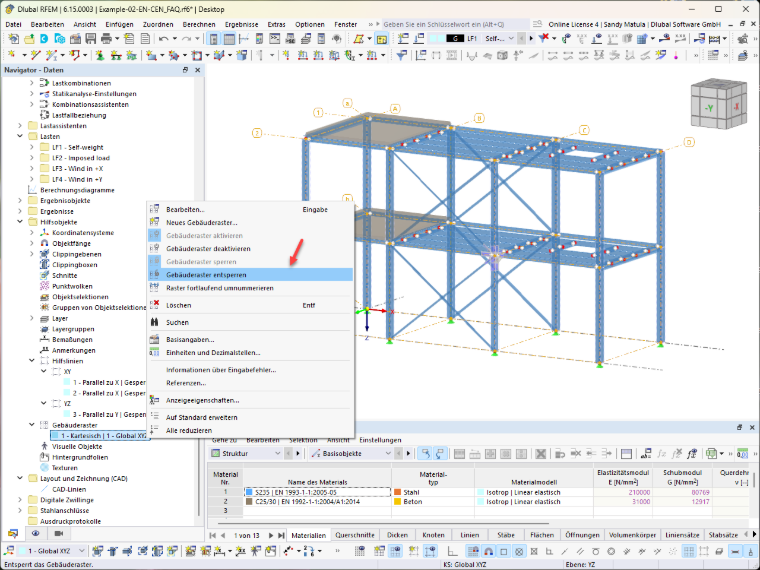Collapse the Hilfsobjekte folder

pyautogui.click(x=20, y=222)
